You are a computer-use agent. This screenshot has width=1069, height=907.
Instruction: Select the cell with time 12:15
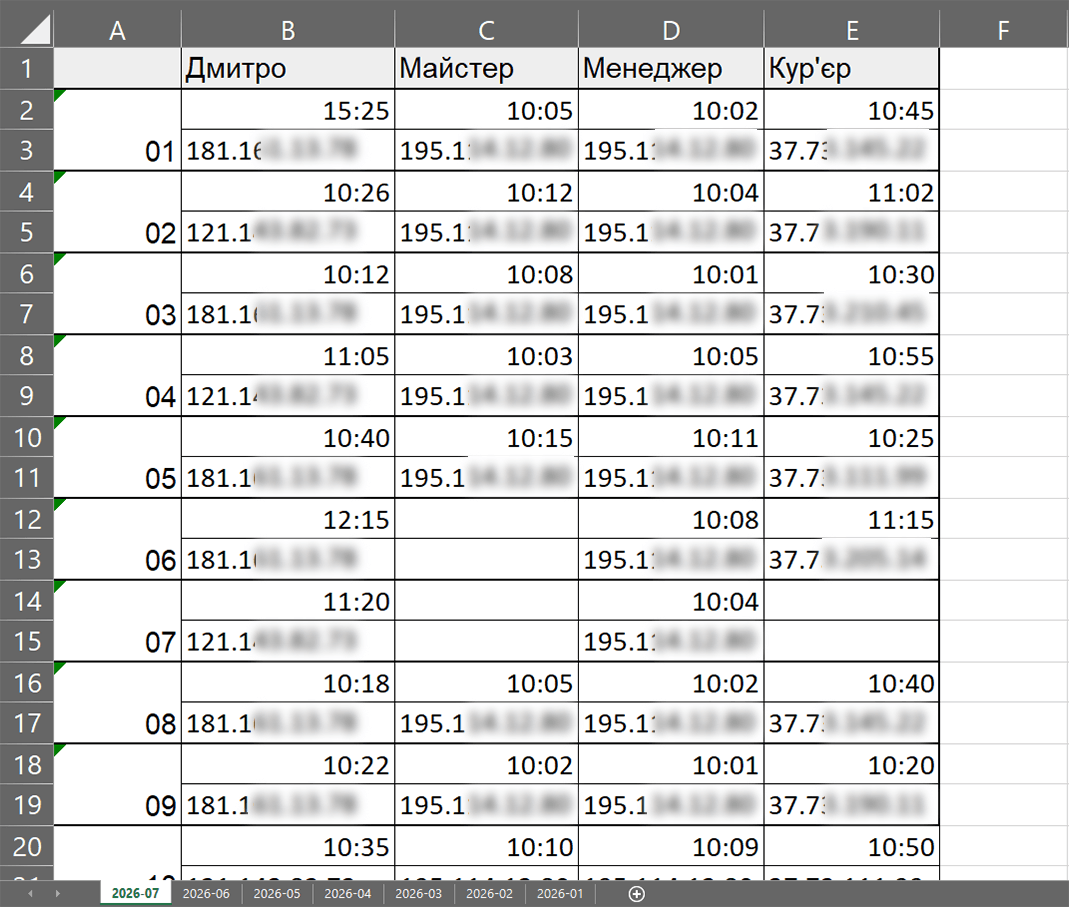pos(288,519)
